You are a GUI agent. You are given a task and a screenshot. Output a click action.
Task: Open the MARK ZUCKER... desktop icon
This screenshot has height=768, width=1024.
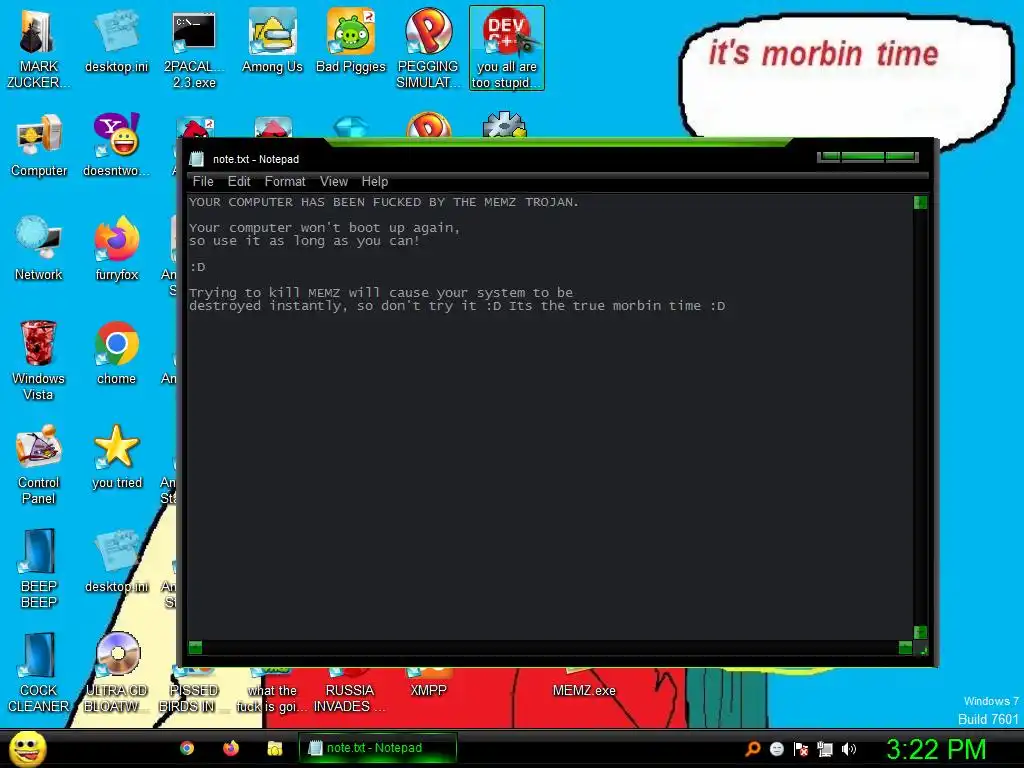[x=38, y=49]
